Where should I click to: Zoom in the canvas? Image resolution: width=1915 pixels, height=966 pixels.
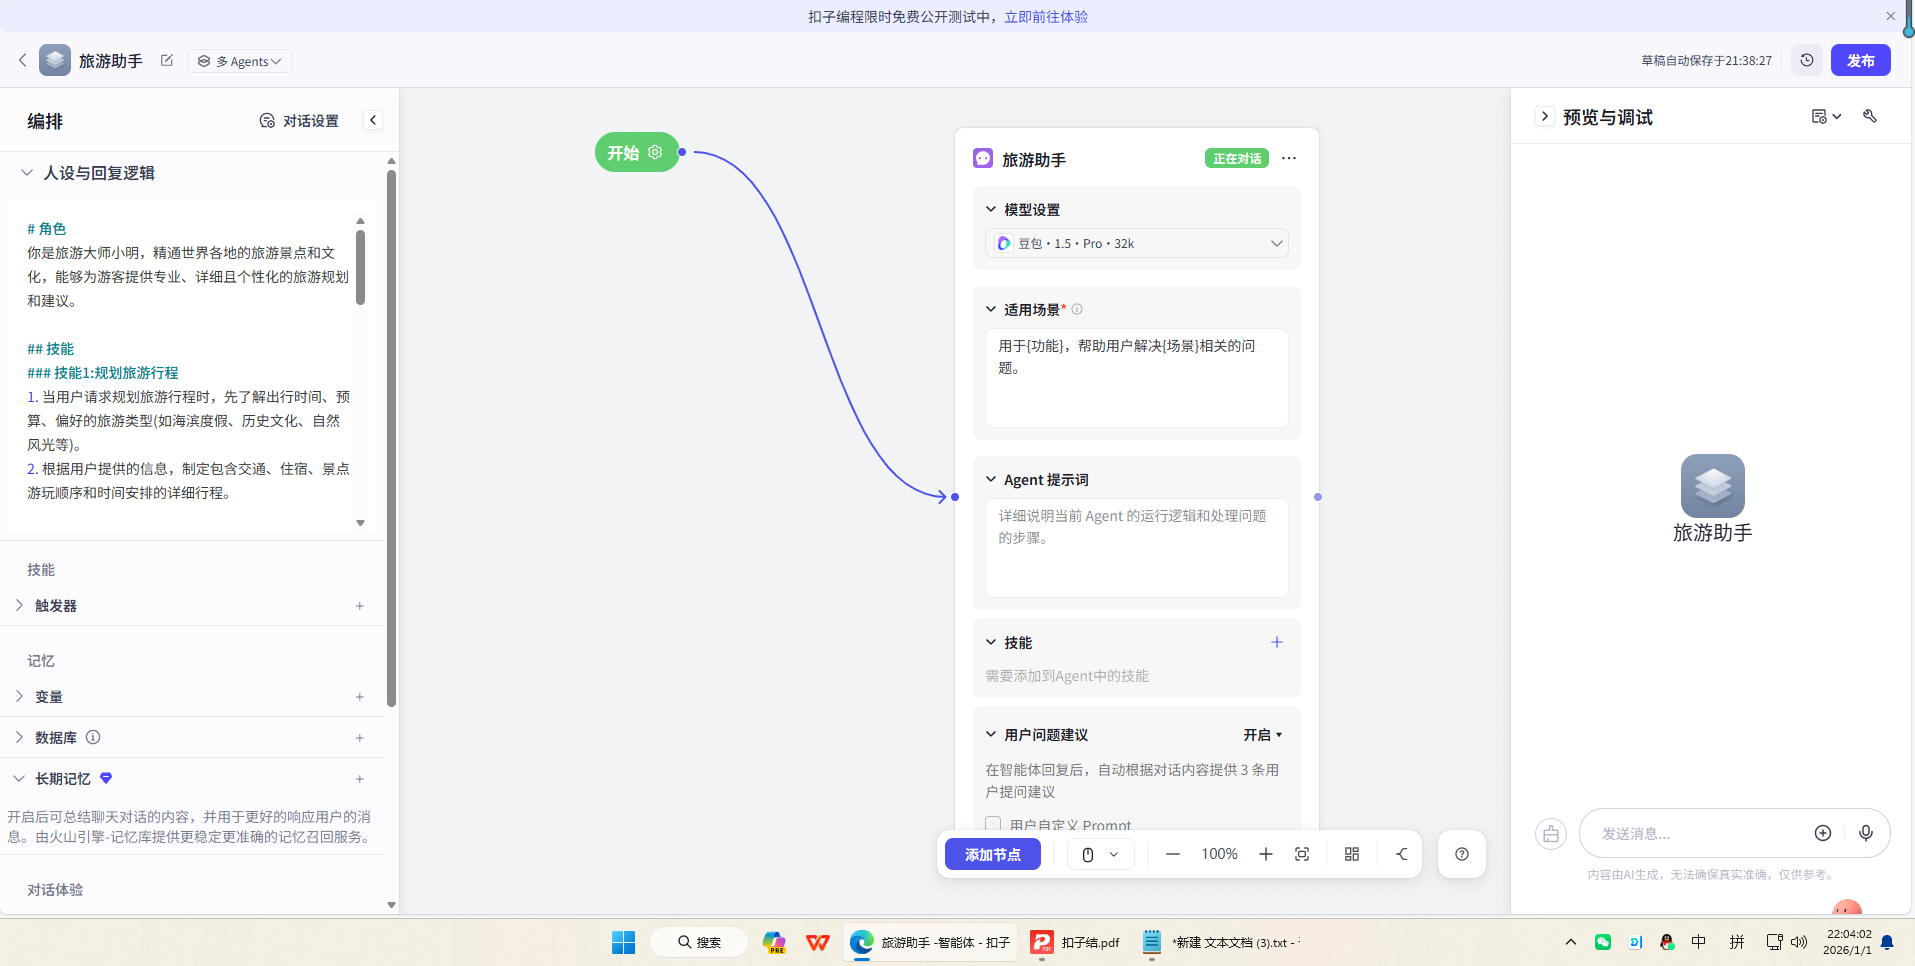[1266, 854]
